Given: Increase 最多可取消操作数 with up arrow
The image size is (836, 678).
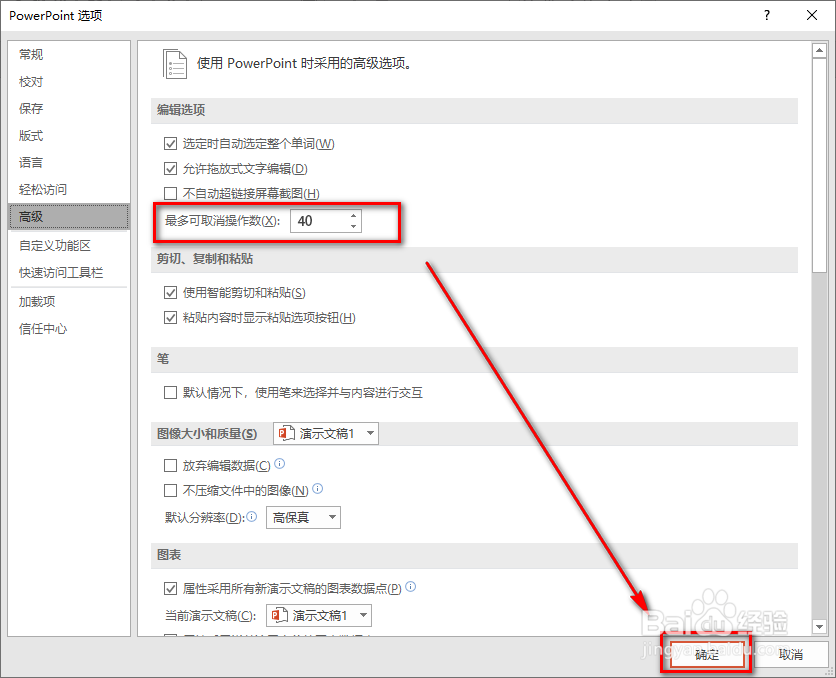Looking at the screenshot, I should pos(353,216).
